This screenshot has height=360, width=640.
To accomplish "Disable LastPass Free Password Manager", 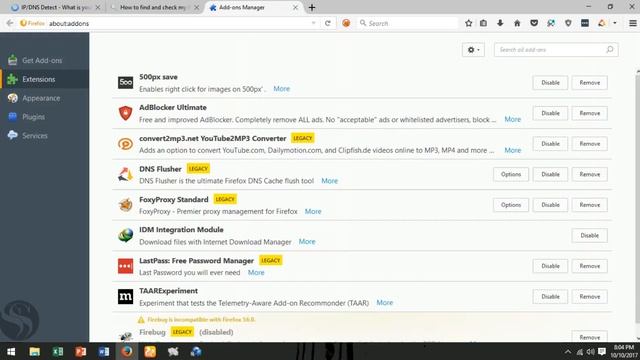I will coord(550,266).
